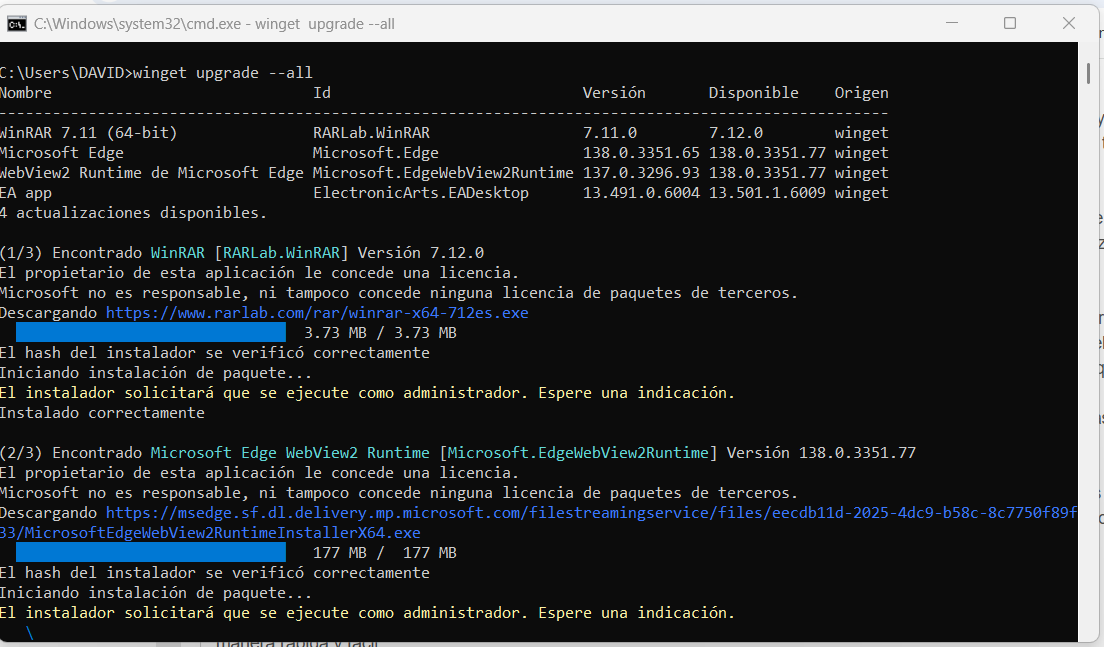Click the 'Microsoft.Edge' Id cell
Screen dimensions: 1104x647
pos(376,153)
